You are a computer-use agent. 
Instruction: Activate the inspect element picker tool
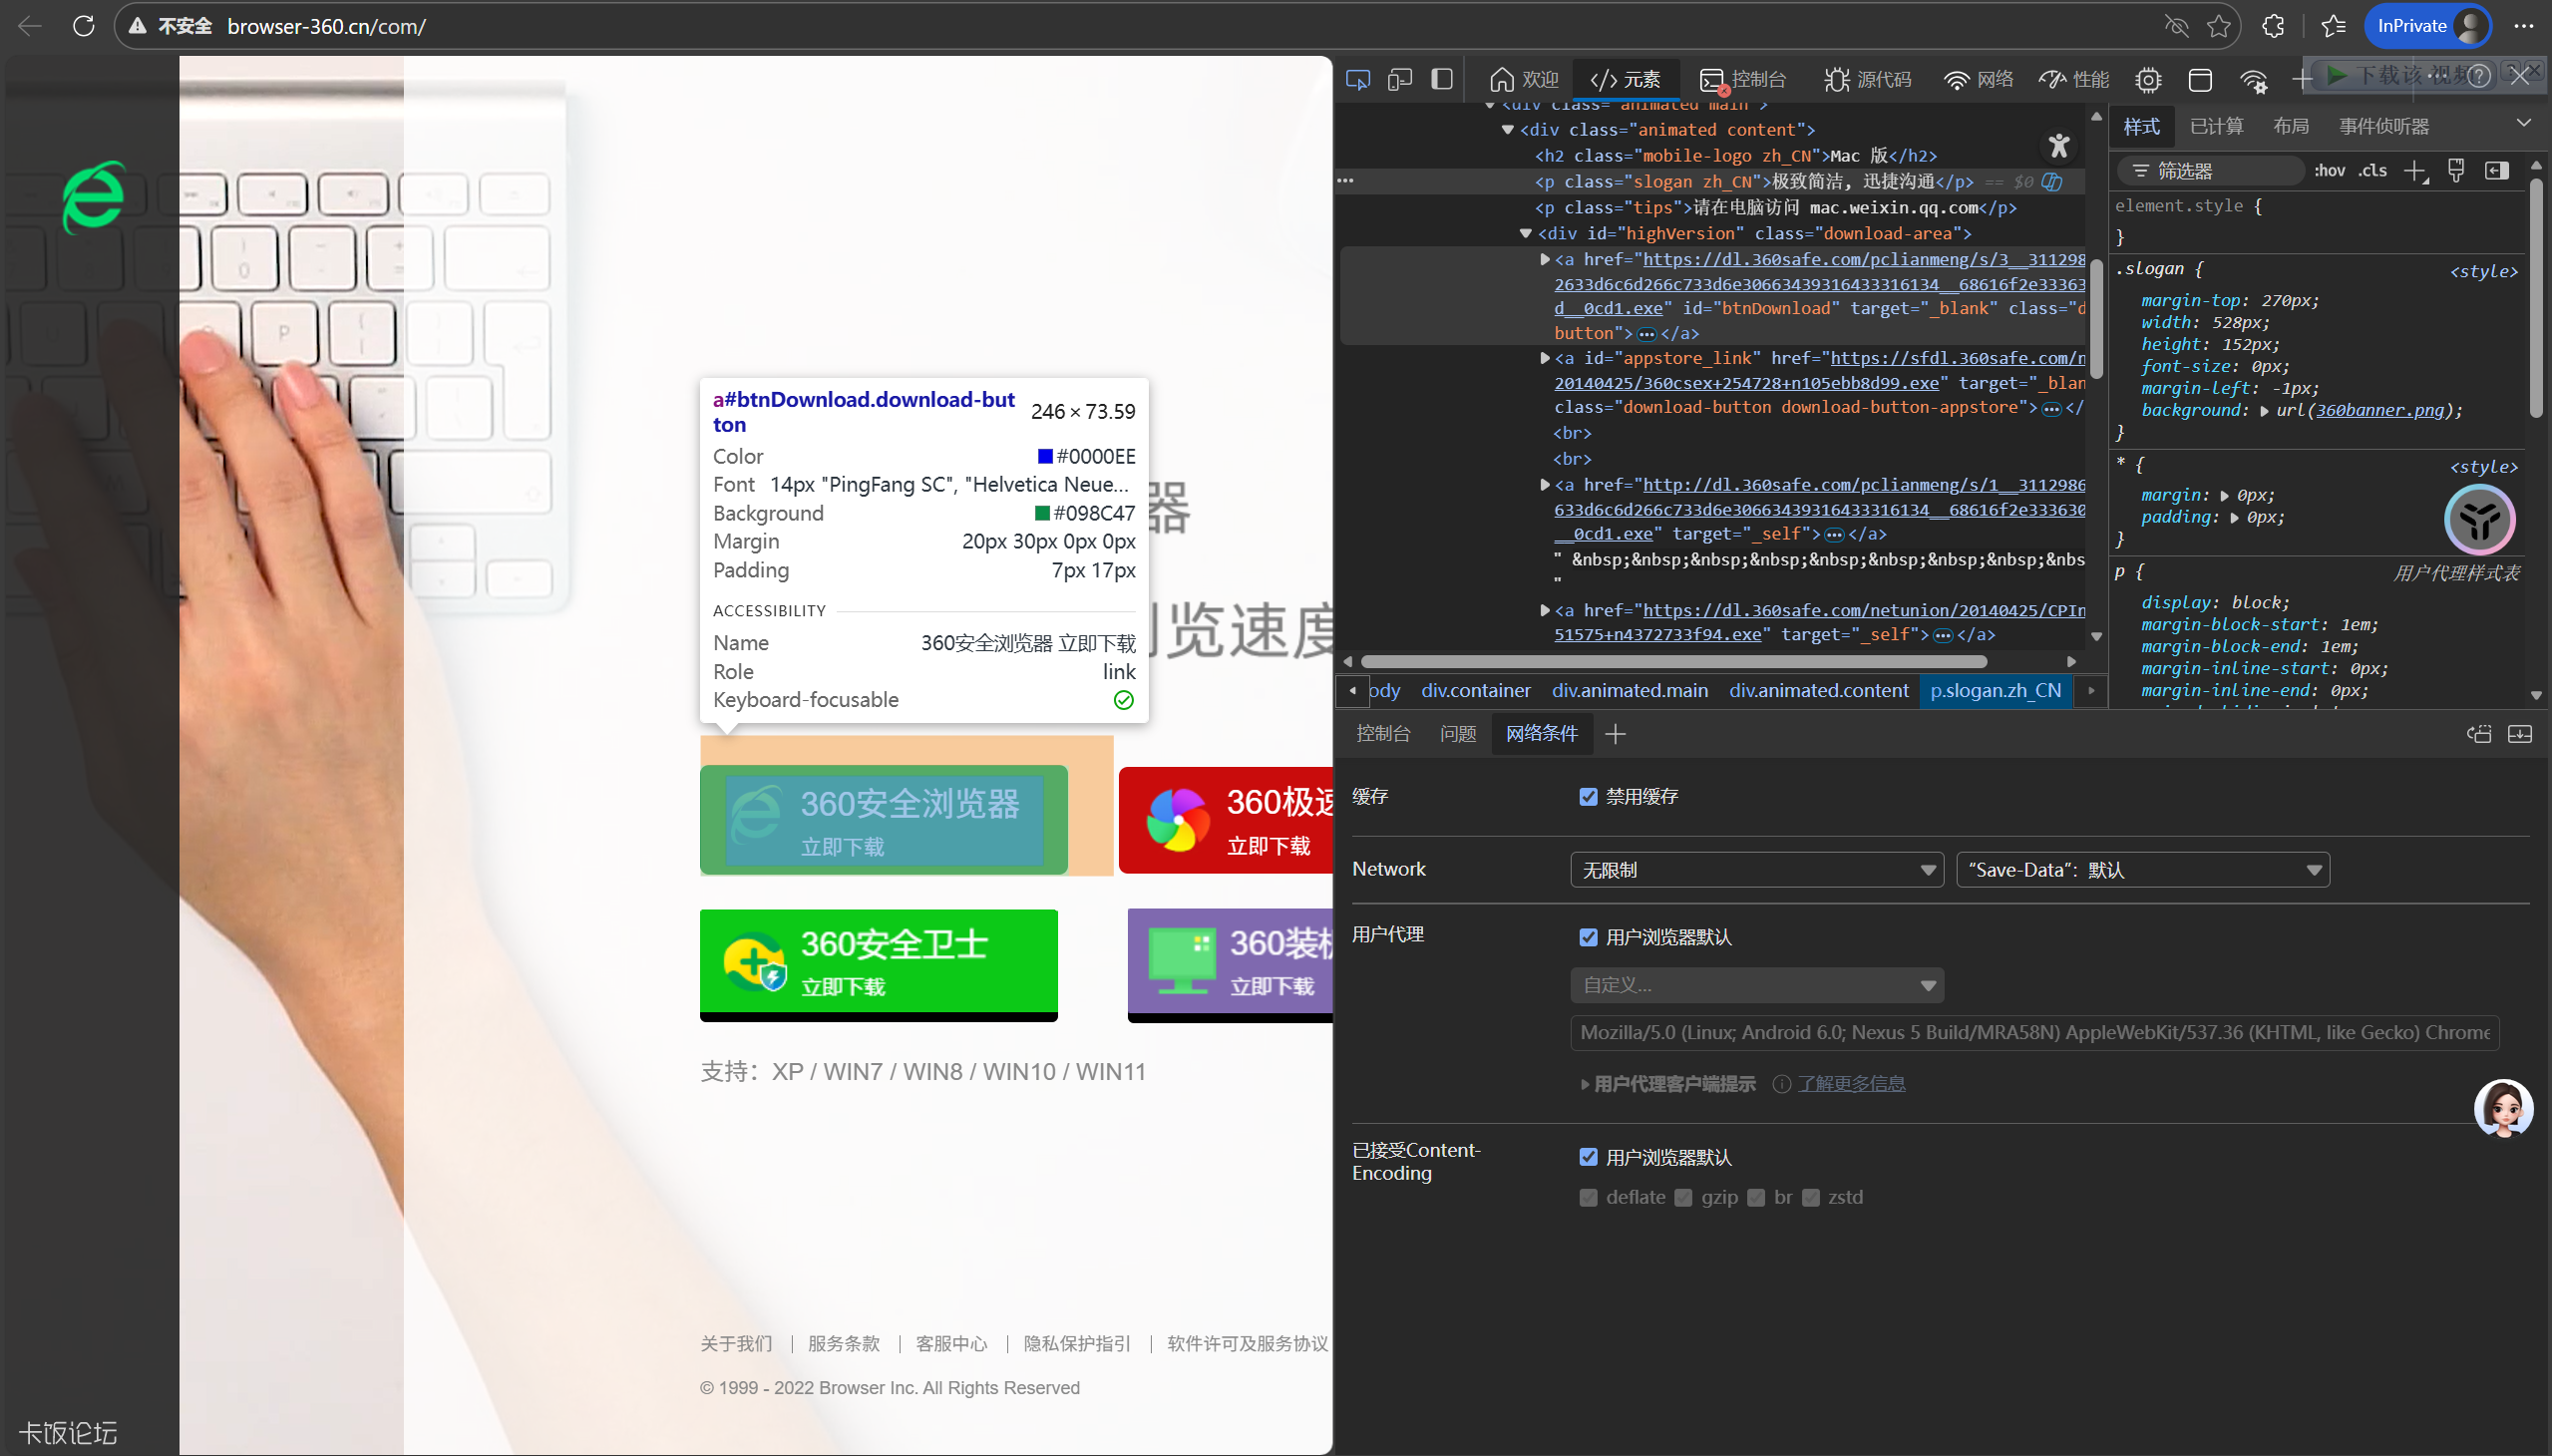pos(1357,80)
